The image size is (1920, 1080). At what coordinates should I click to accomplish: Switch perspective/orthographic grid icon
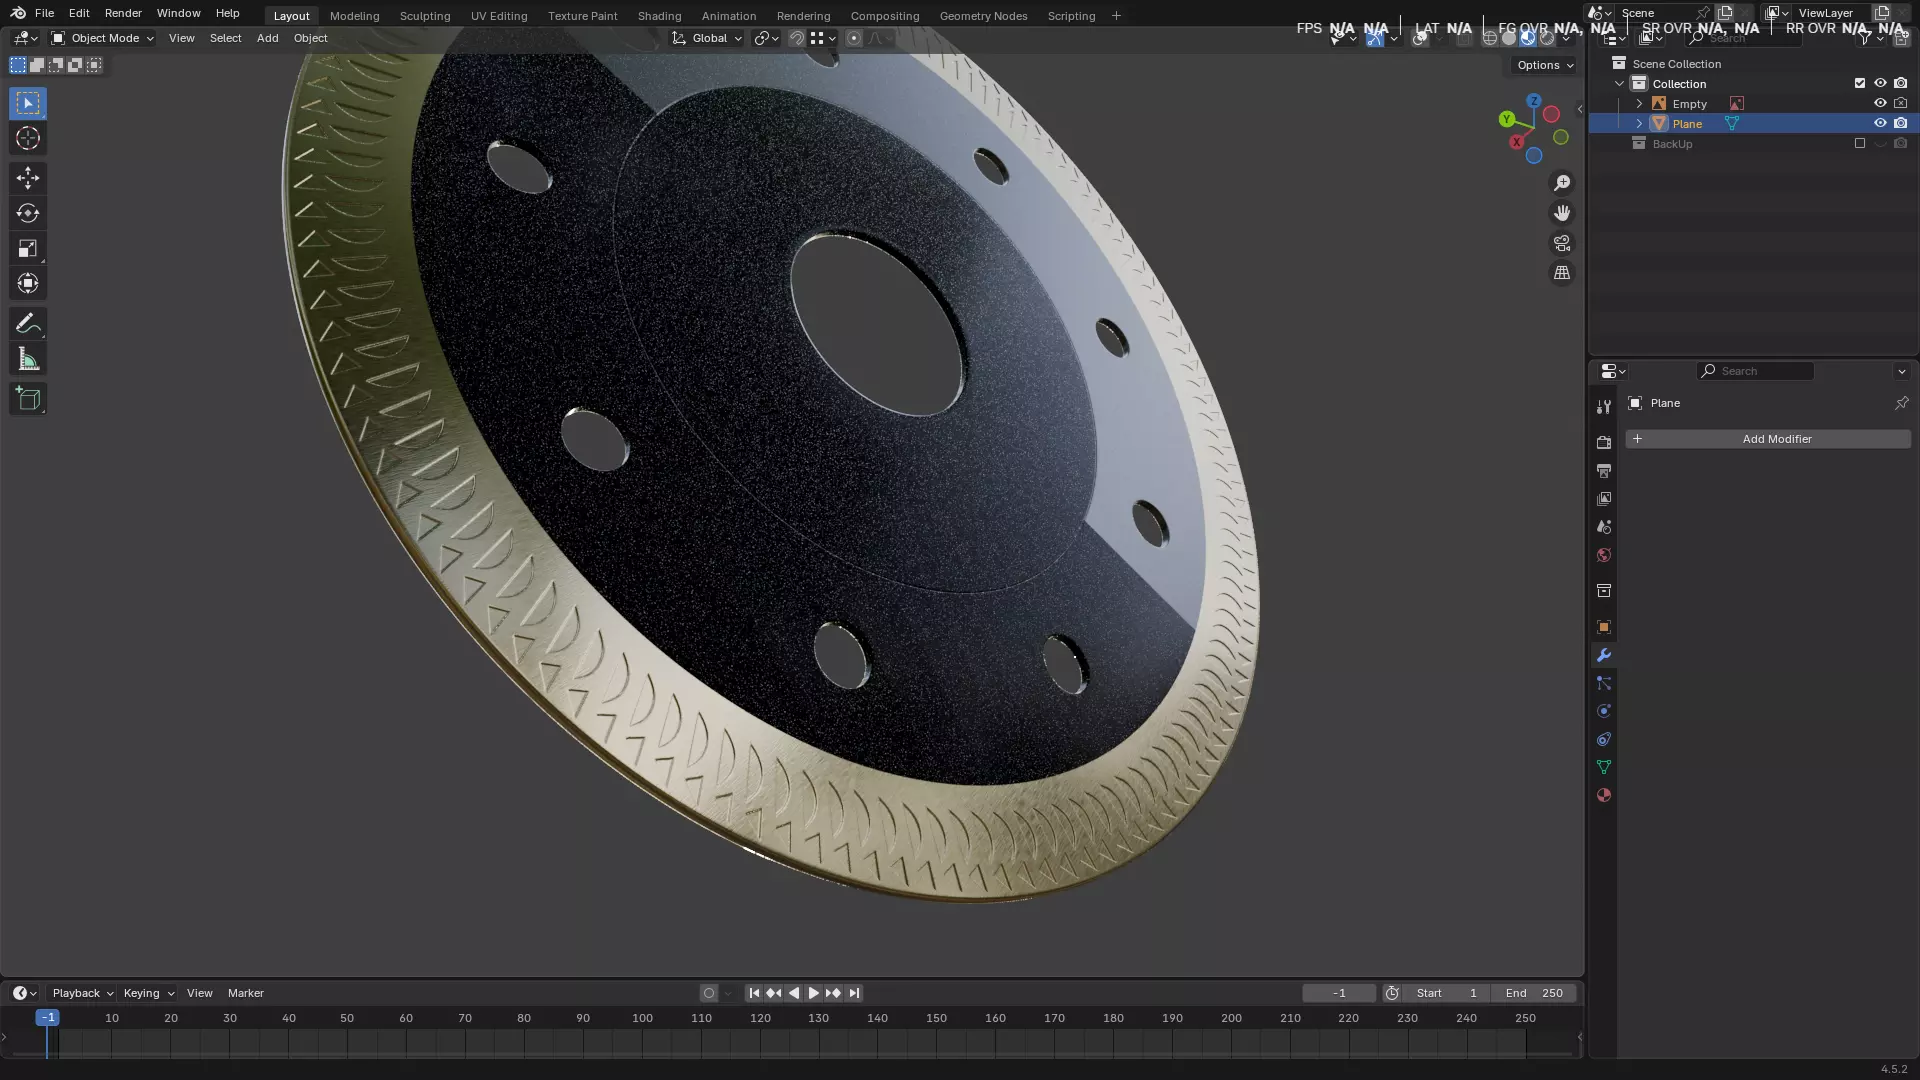[x=1562, y=273]
